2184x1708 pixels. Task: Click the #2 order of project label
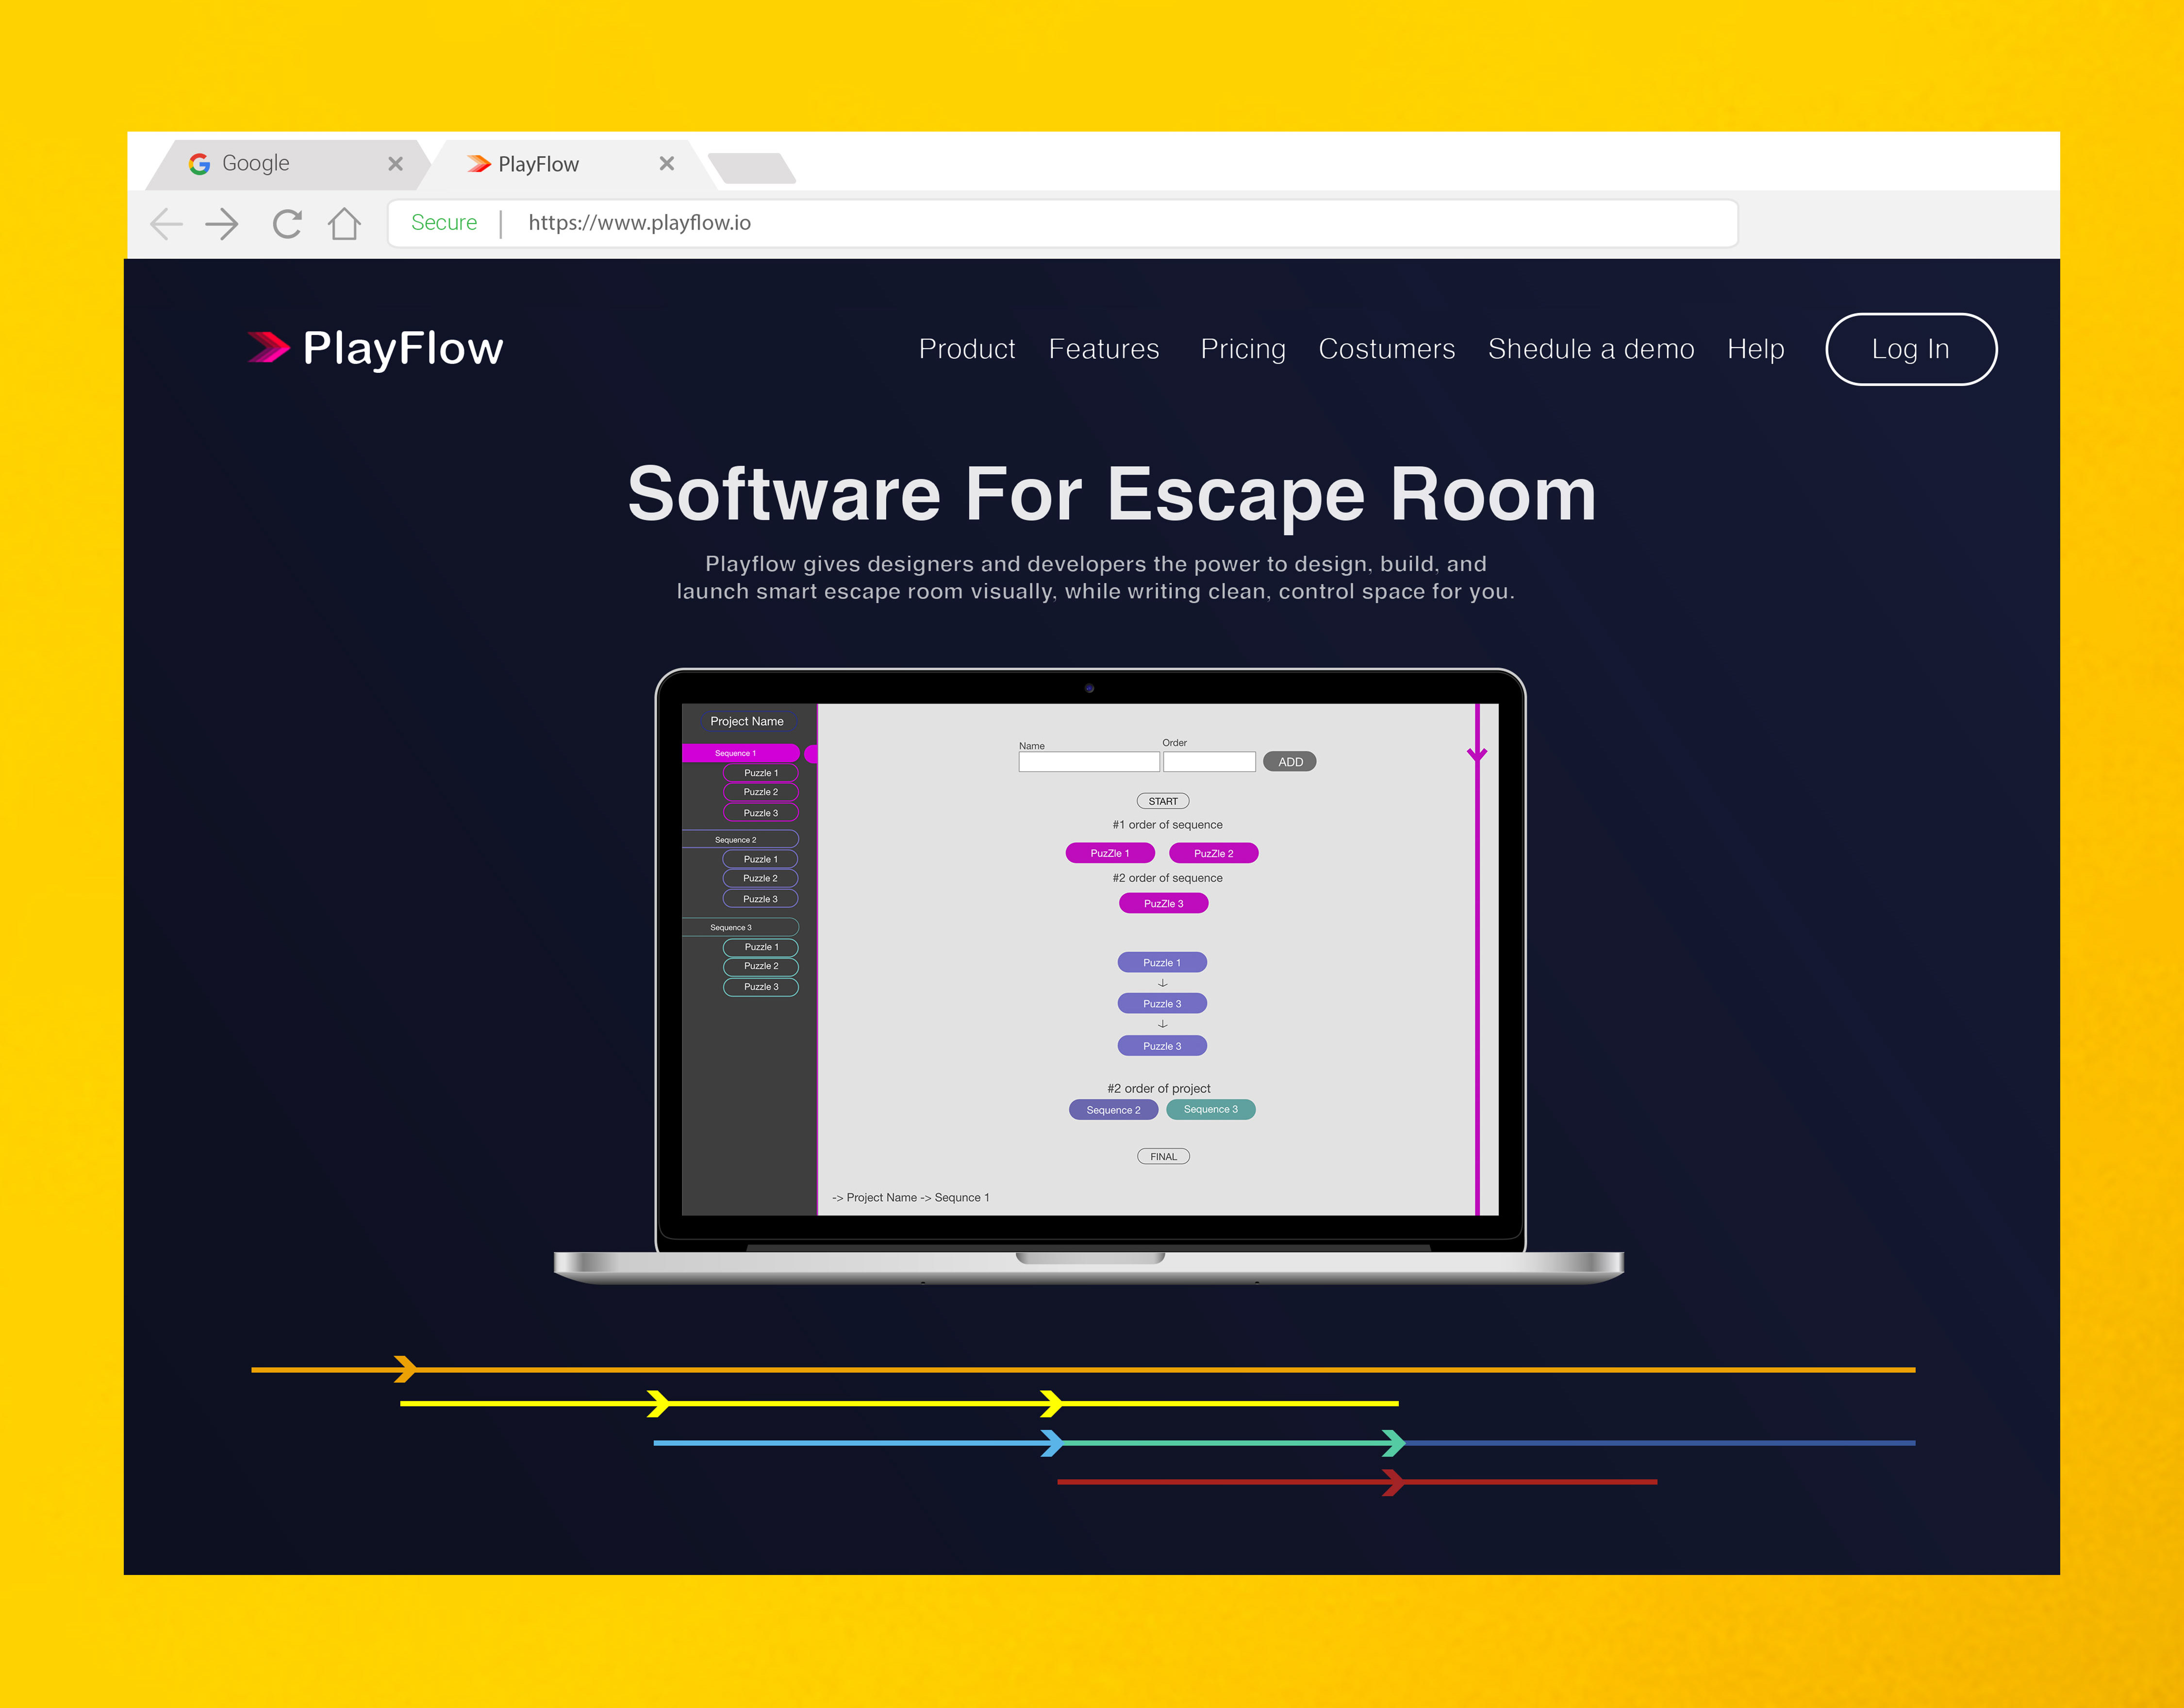point(1159,1088)
